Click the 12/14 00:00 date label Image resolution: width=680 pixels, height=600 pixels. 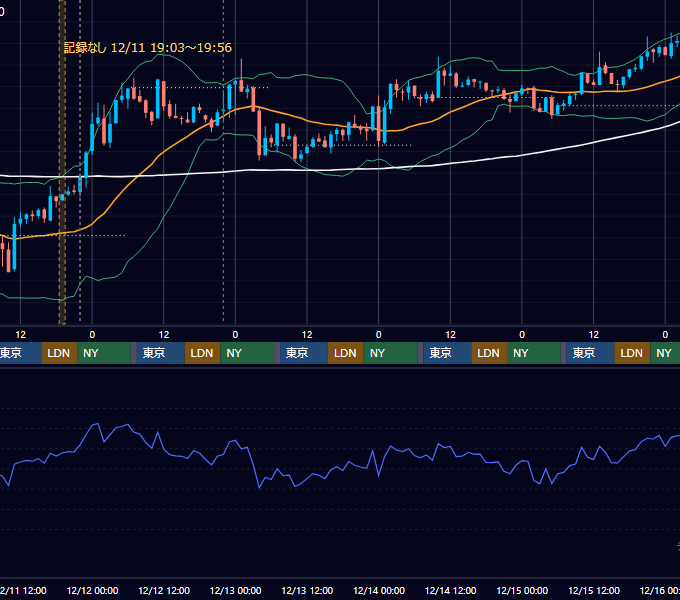point(379,590)
